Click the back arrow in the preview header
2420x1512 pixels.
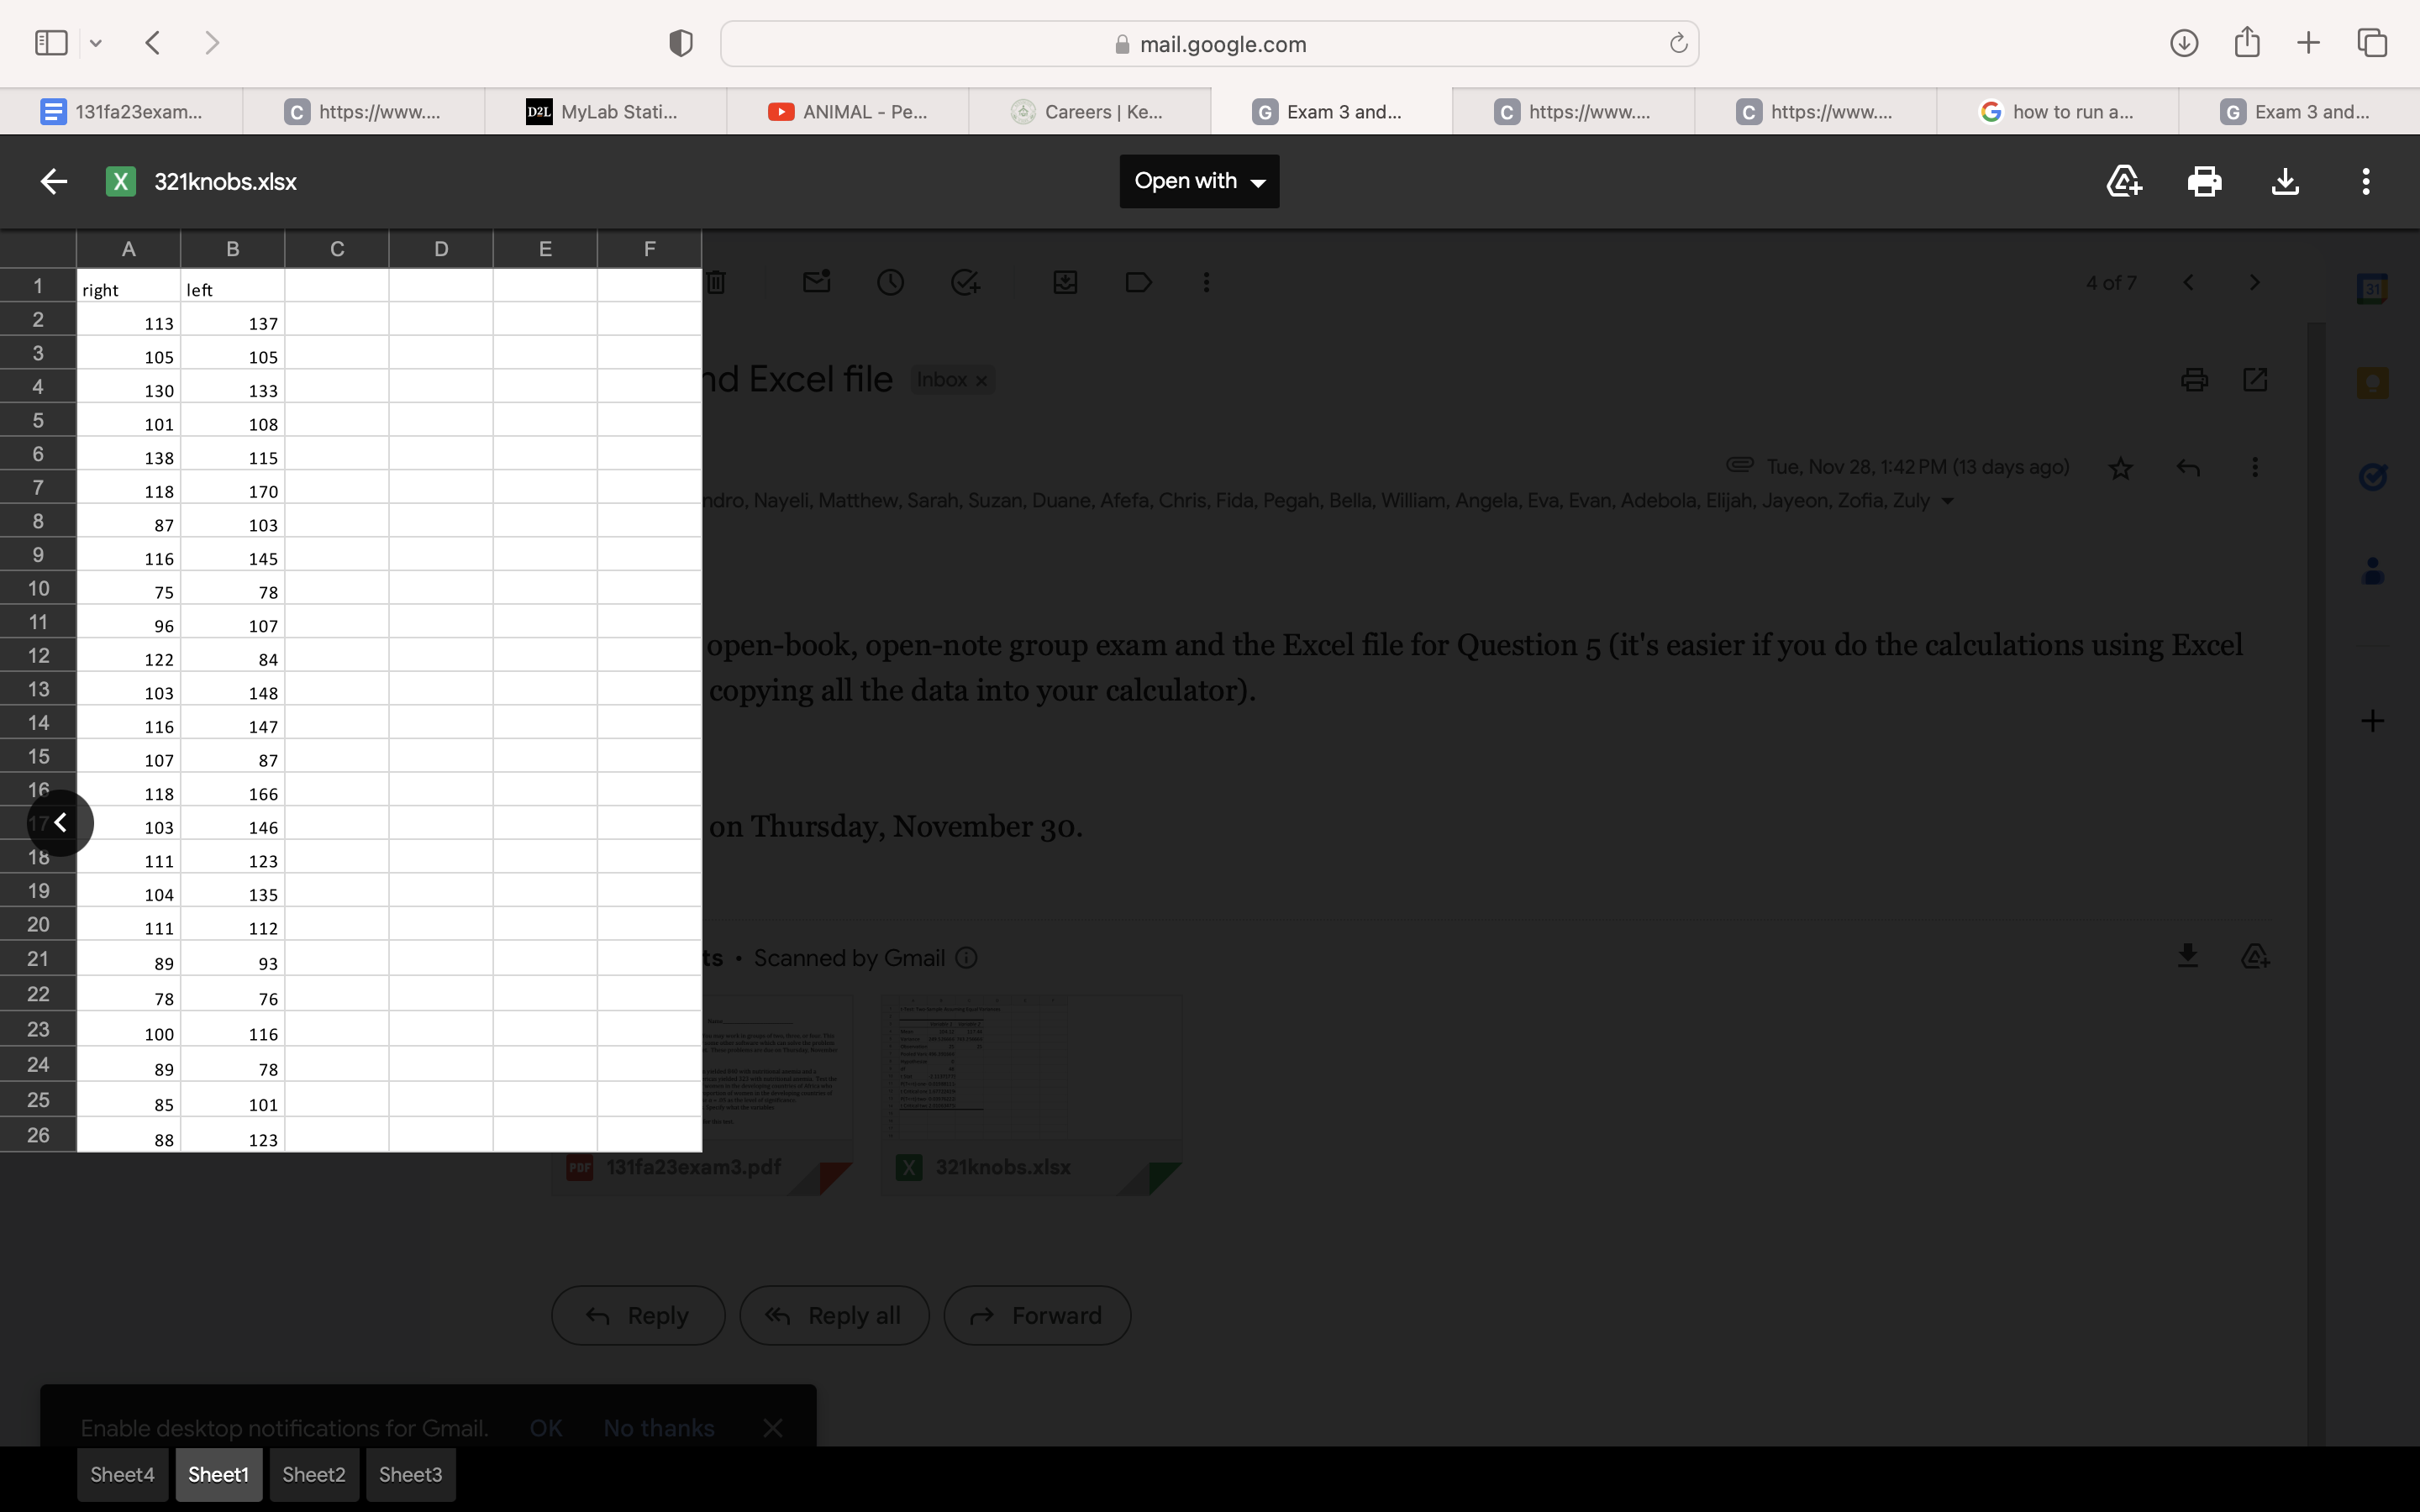tap(54, 181)
